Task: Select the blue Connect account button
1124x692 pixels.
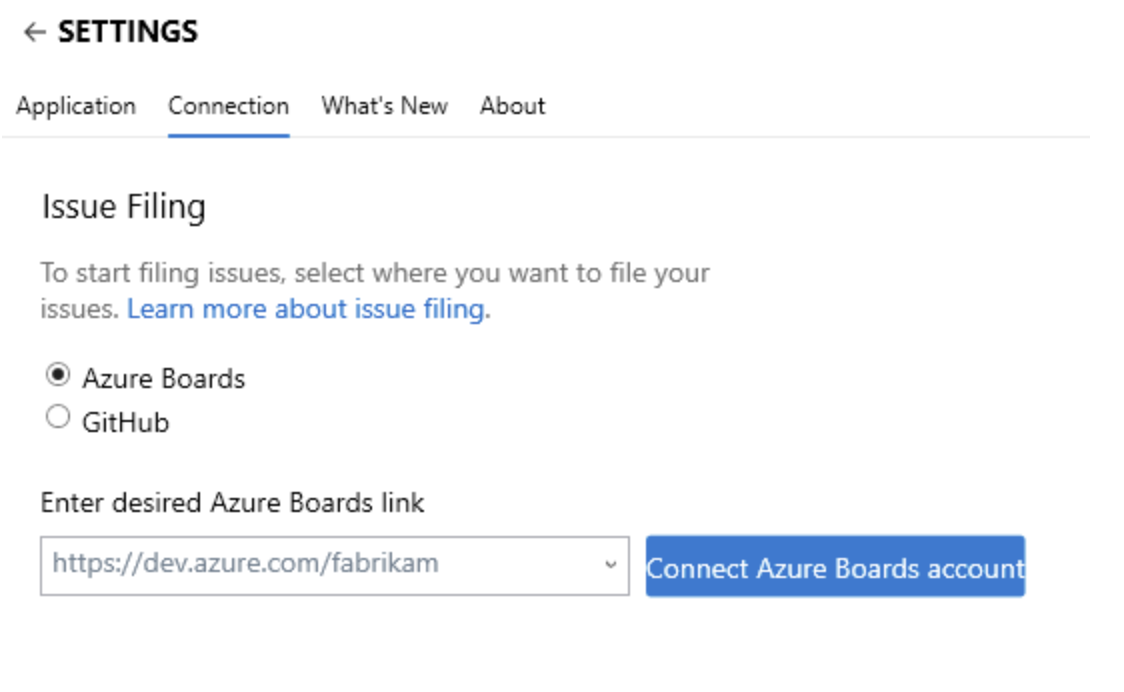Action: pos(836,567)
